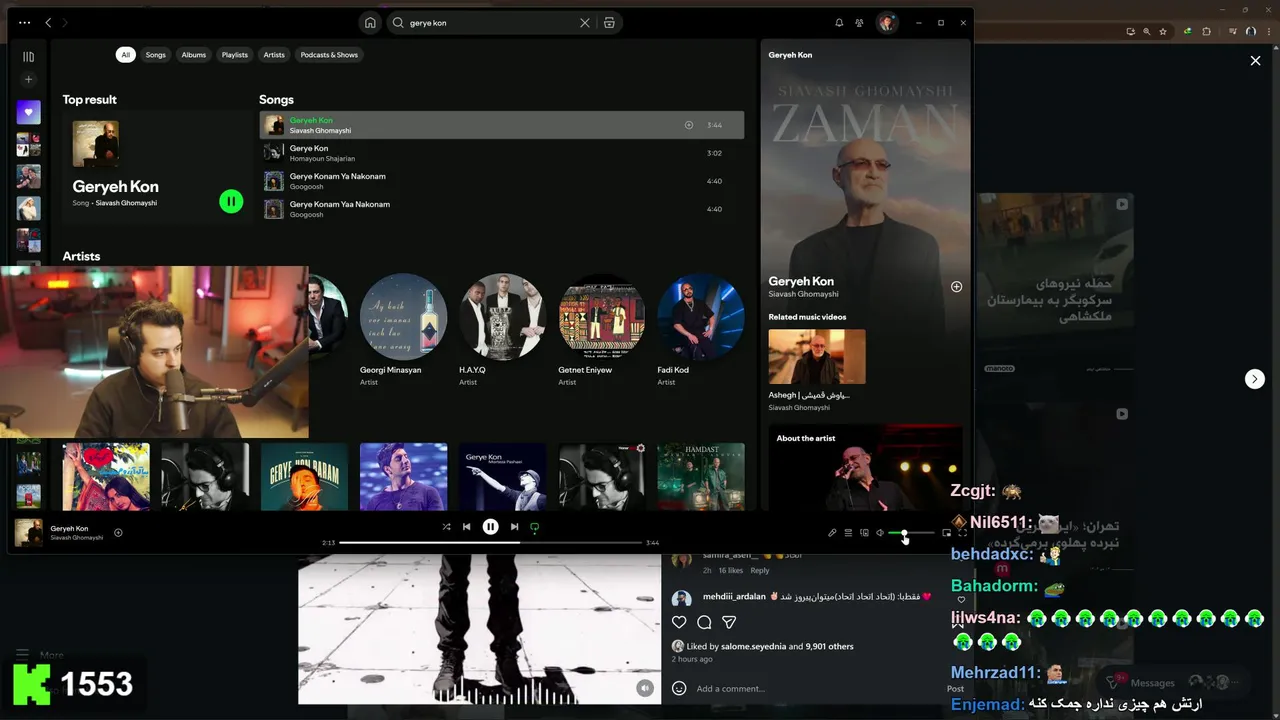Open the miniplayer icon

pyautogui.click(x=947, y=532)
